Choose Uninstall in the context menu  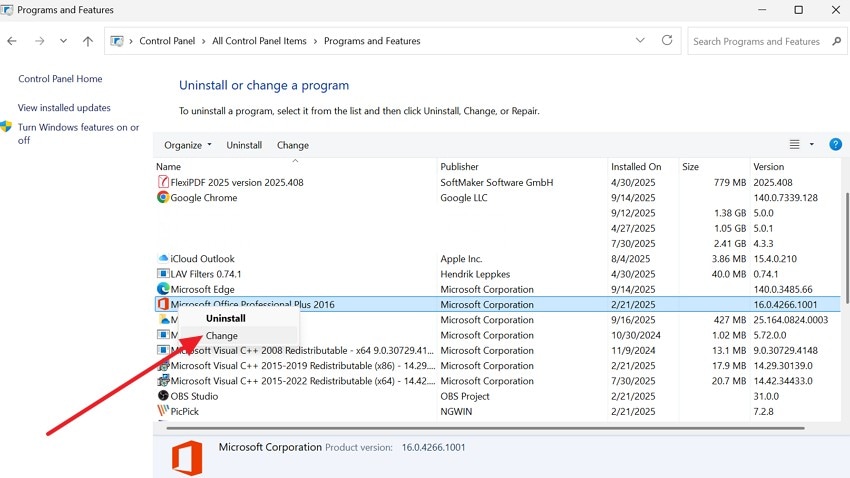(x=226, y=319)
